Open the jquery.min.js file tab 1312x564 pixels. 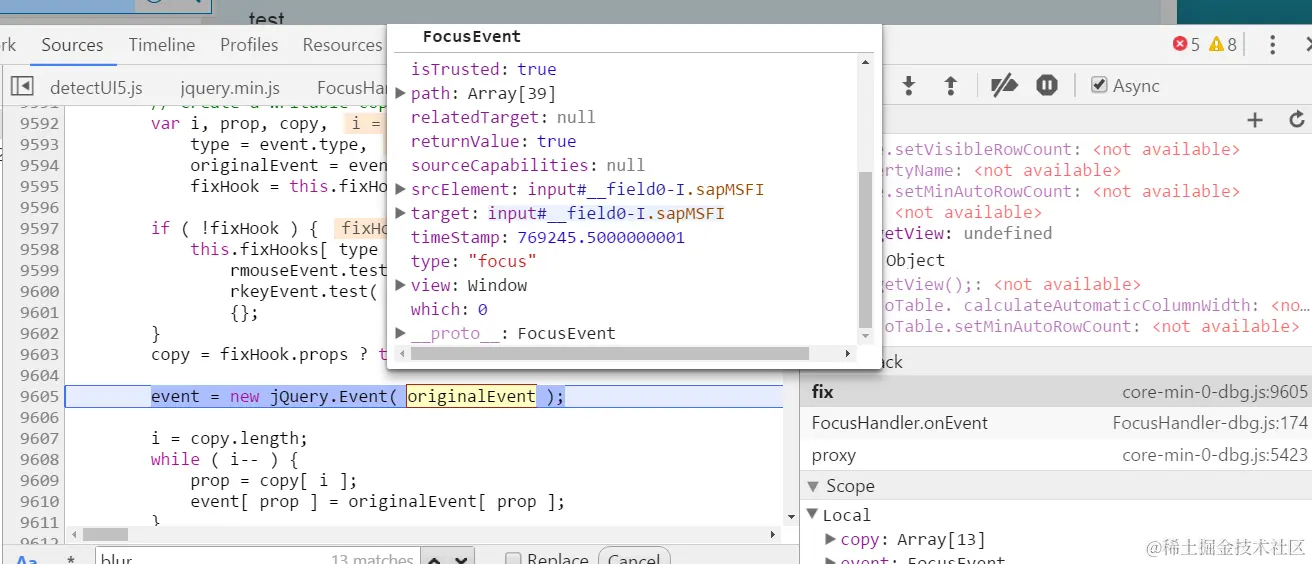[x=230, y=87]
